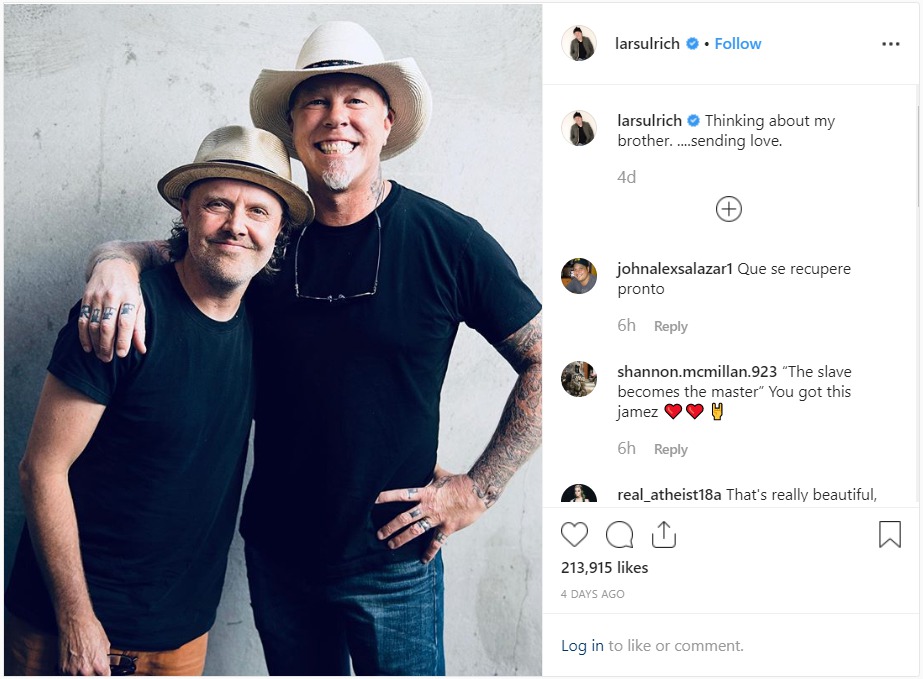The width and height of the screenshot is (923, 679).
Task: Click the post photo
Action: (x=273, y=340)
